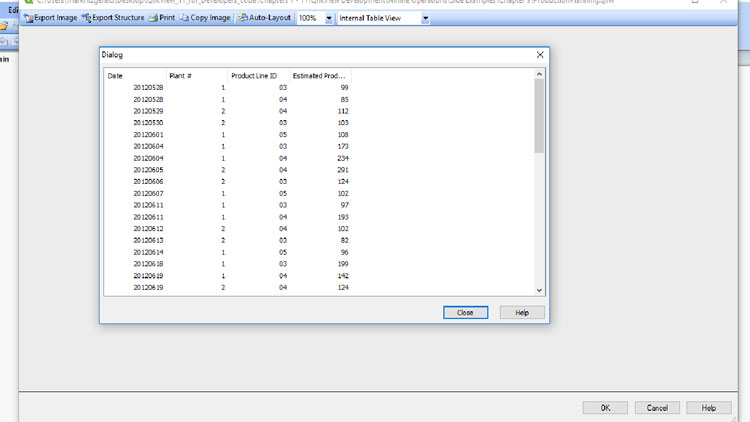This screenshot has width=750, height=422.
Task: Click the Product Line ID column header
Action: point(258,76)
